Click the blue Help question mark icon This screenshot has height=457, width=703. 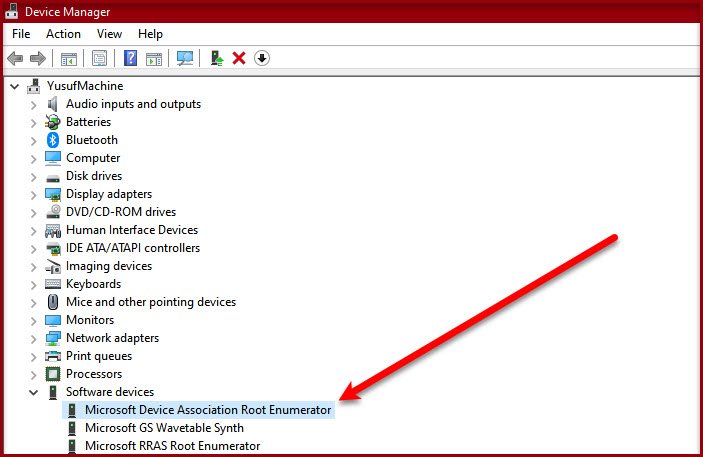tap(130, 58)
